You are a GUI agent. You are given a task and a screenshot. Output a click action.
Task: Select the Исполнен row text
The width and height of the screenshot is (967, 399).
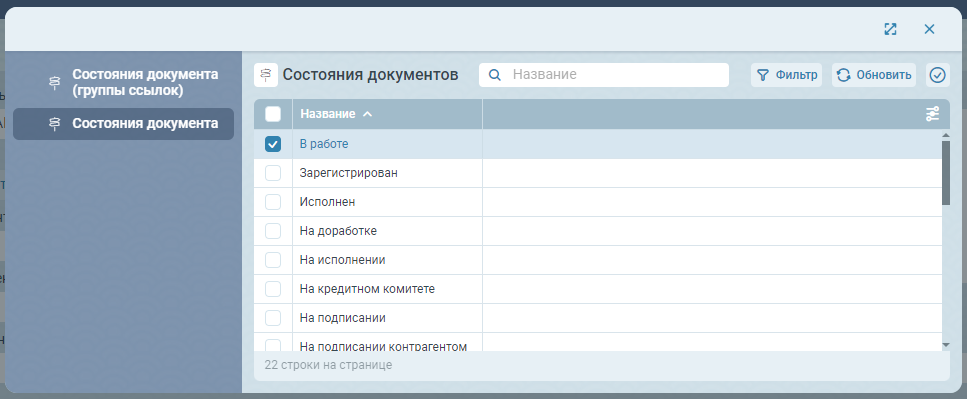pyautogui.click(x=327, y=202)
